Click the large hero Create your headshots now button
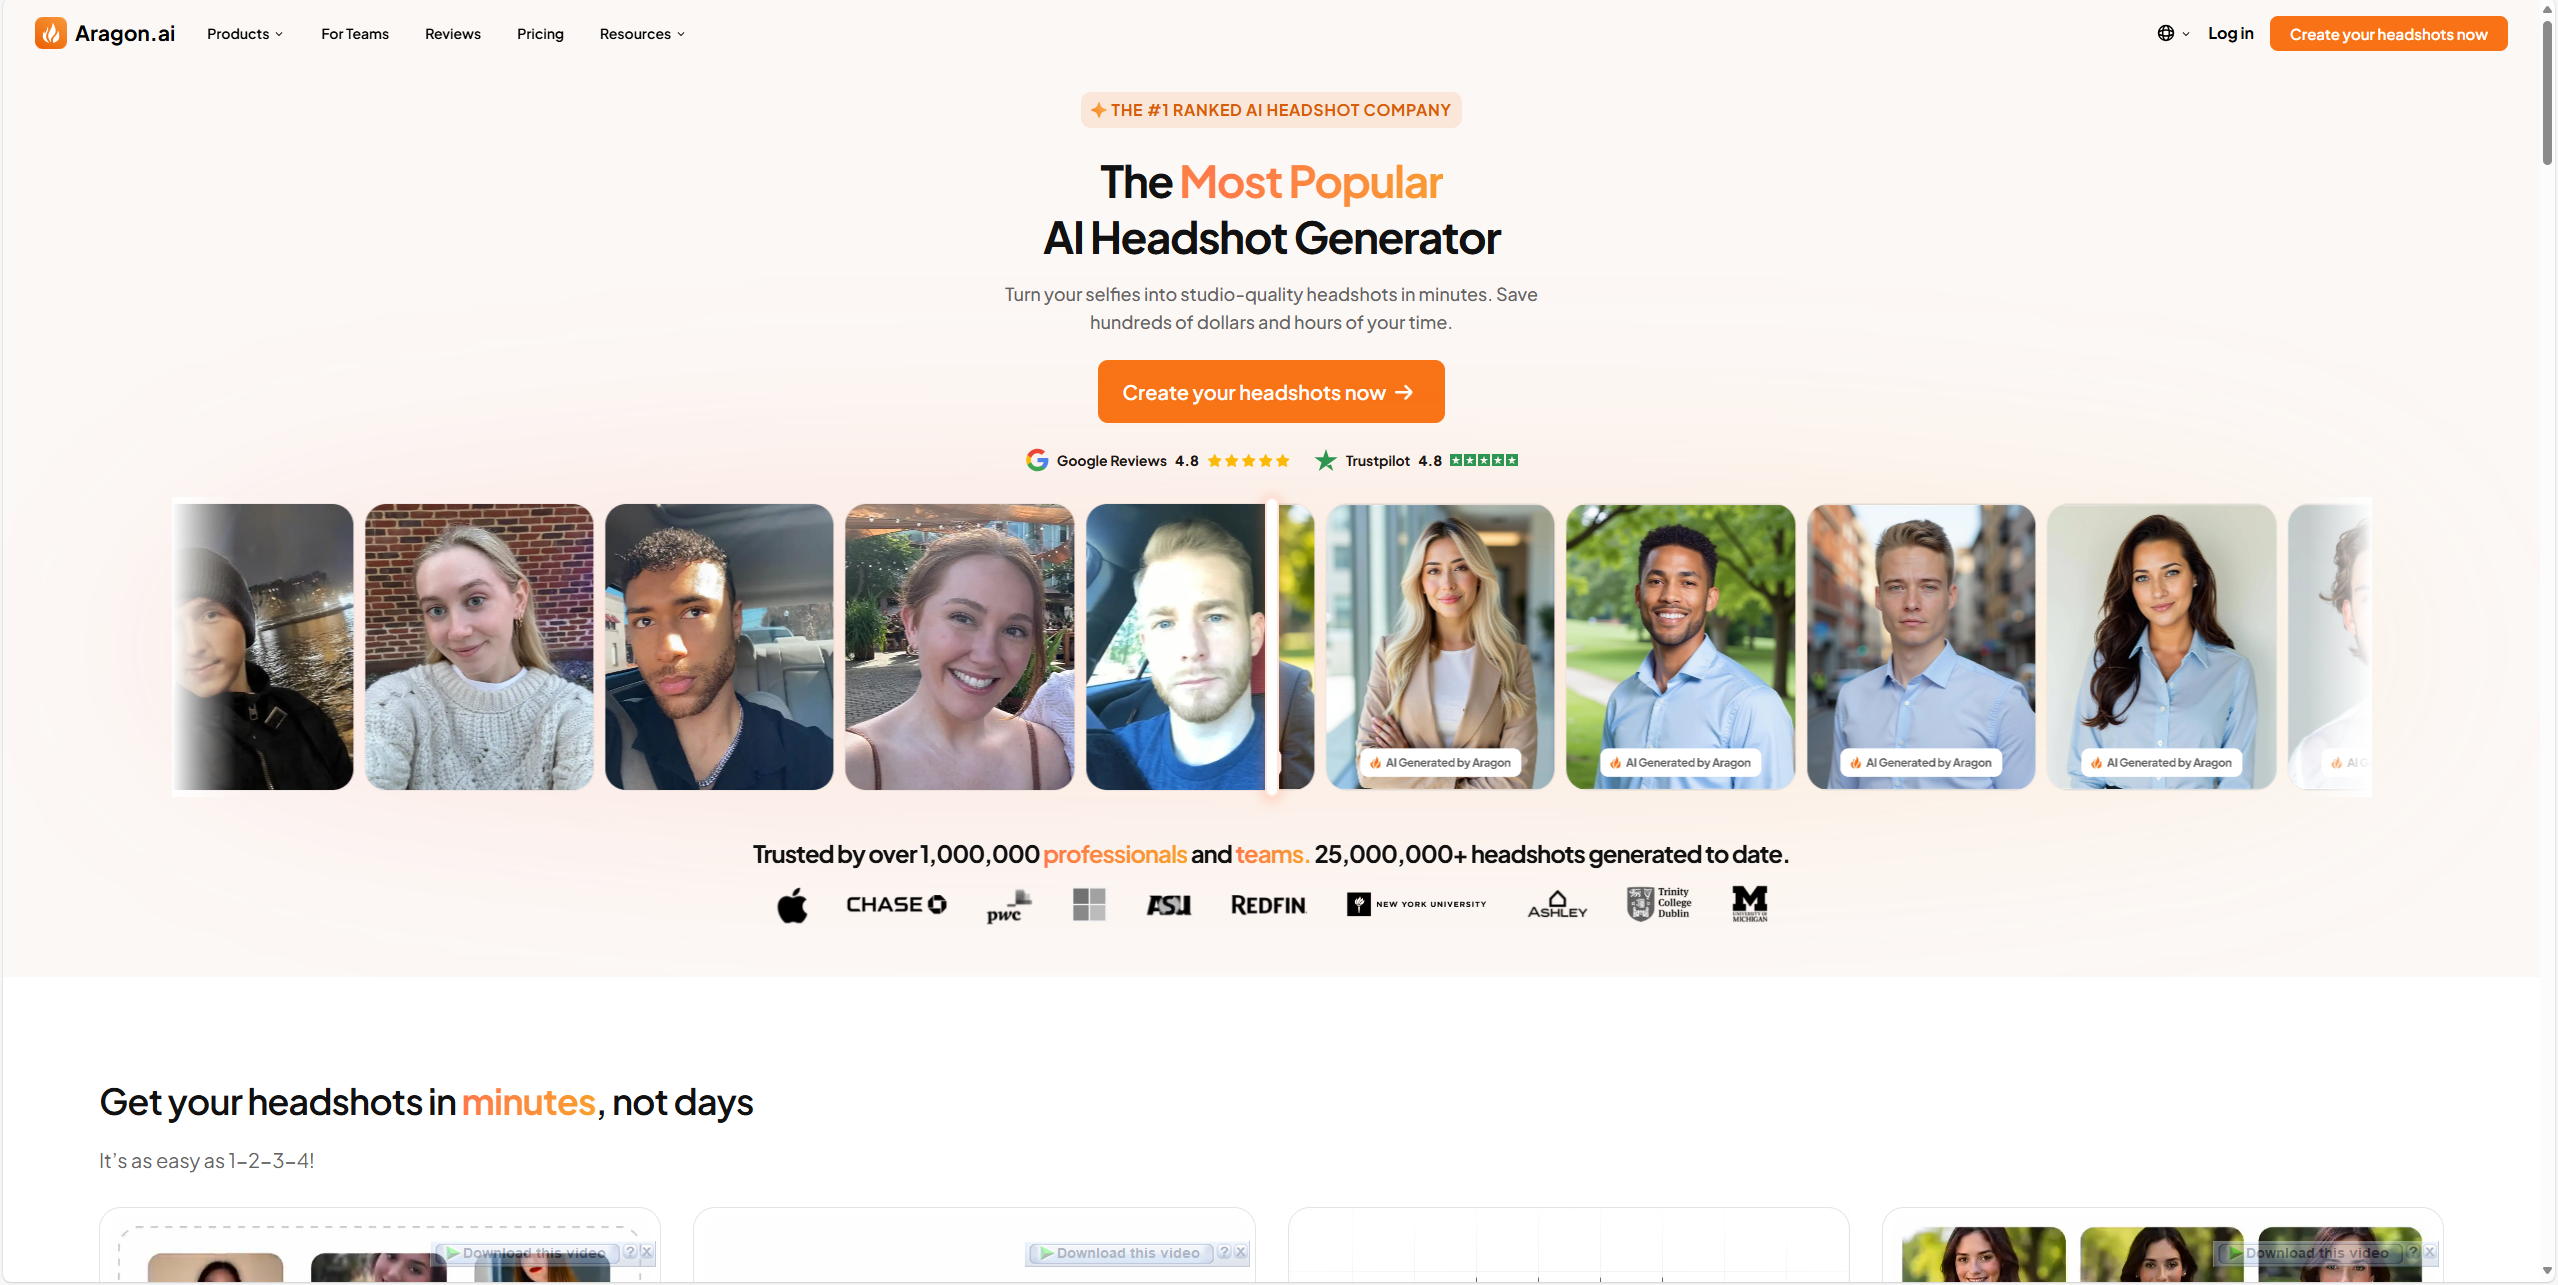Image resolution: width=2558 pixels, height=1285 pixels. (x=1271, y=392)
